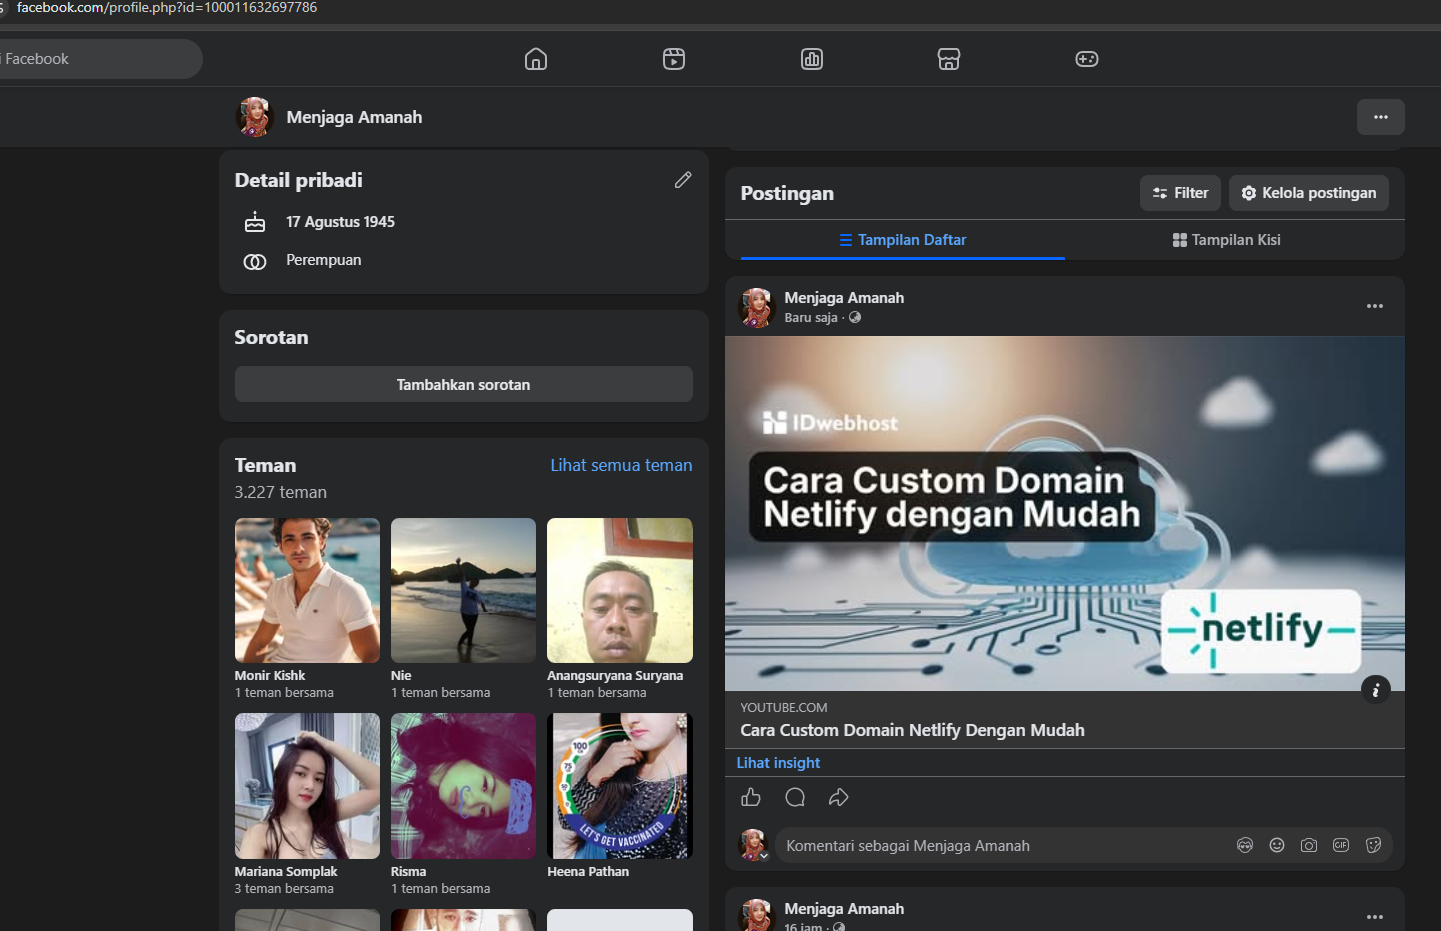Click the name Anangsuryana Suryana
Image resolution: width=1441 pixels, height=931 pixels.
pyautogui.click(x=615, y=676)
